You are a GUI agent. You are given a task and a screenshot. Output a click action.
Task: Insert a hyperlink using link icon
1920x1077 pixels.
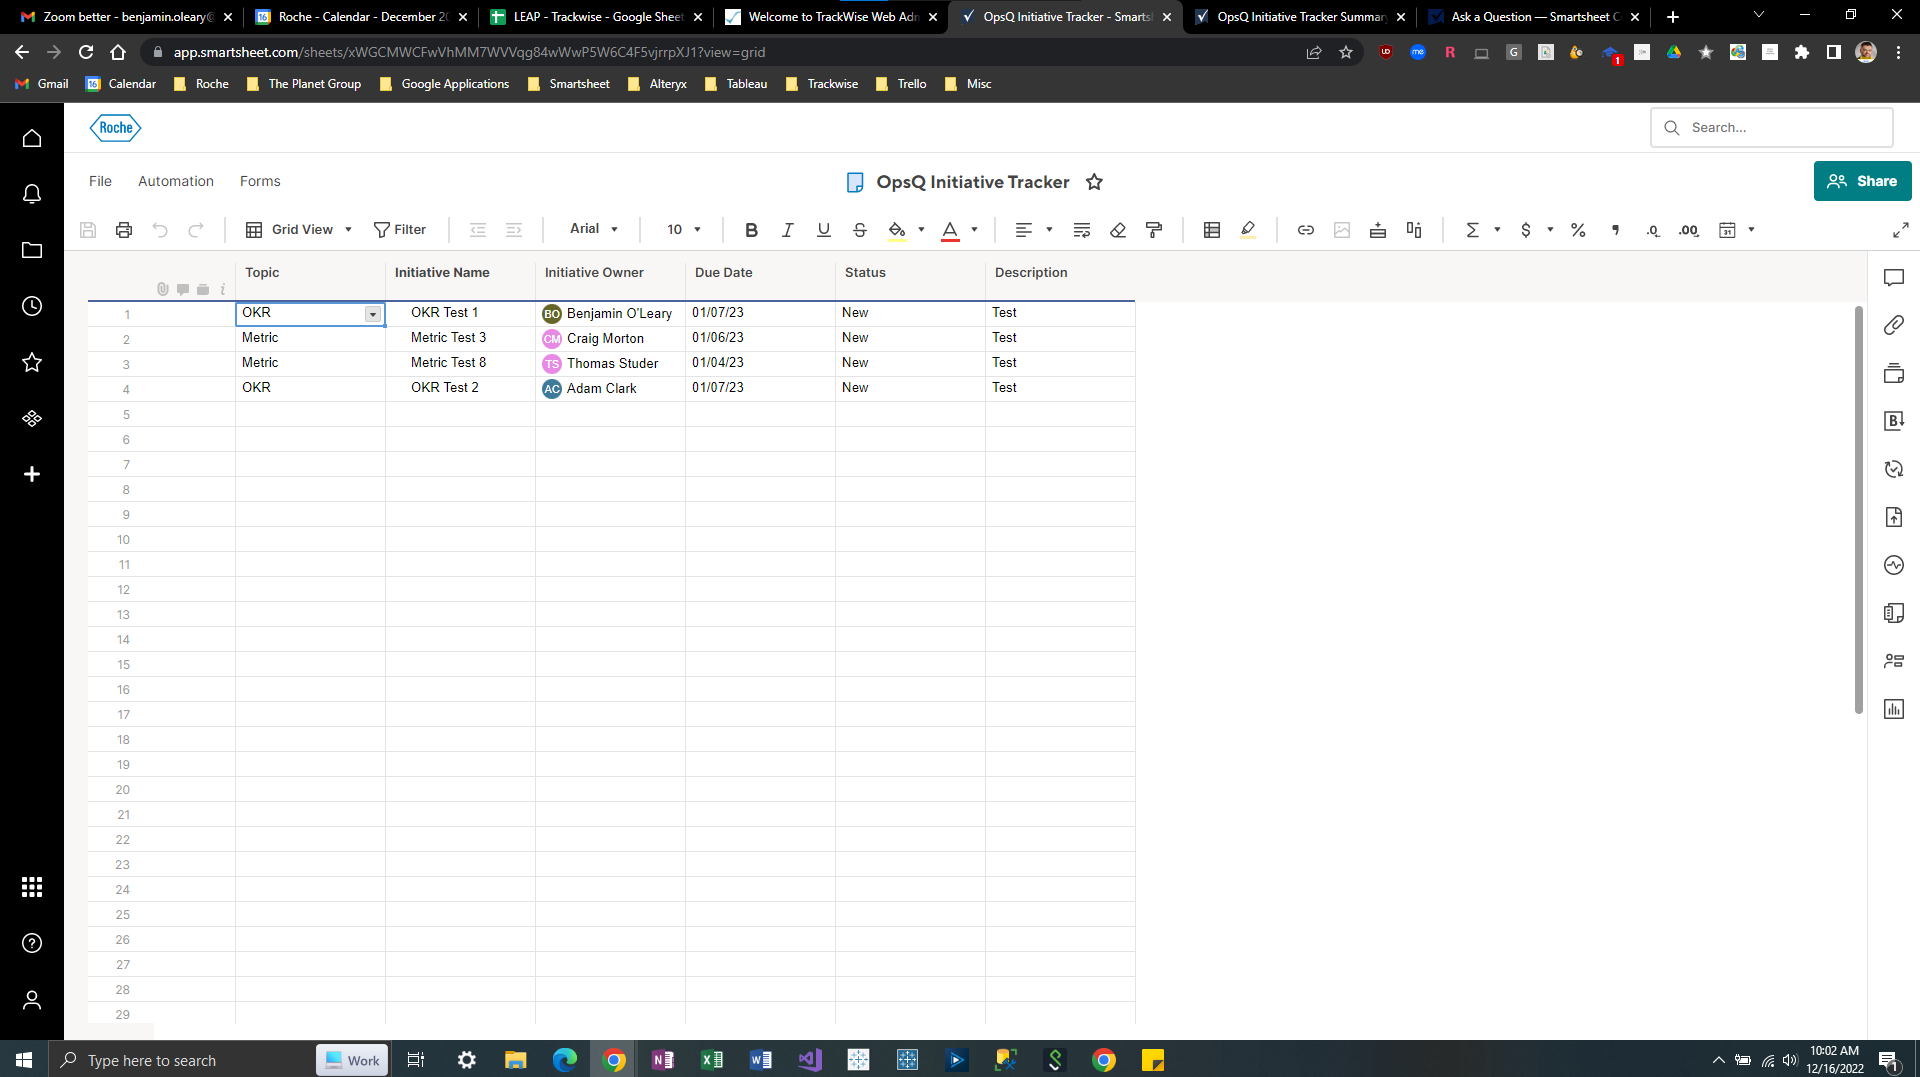coord(1306,230)
